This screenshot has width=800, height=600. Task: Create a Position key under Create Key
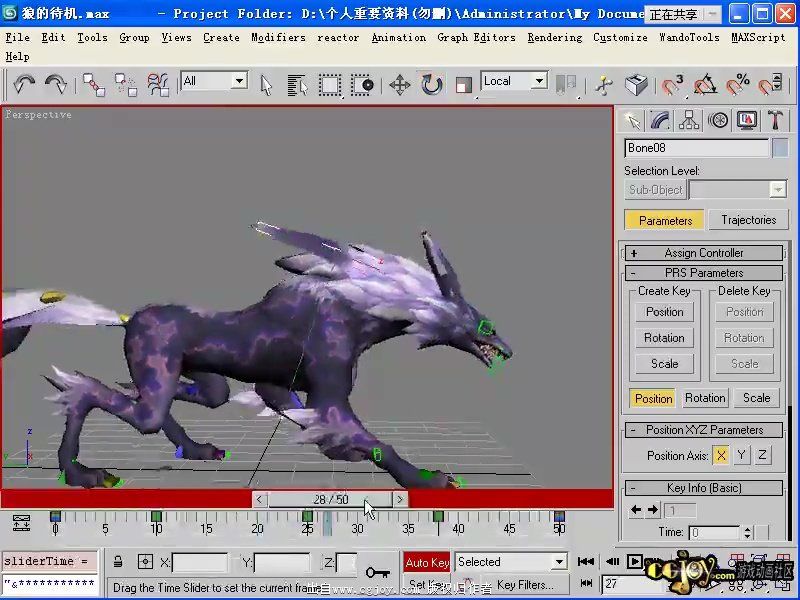tap(664, 312)
